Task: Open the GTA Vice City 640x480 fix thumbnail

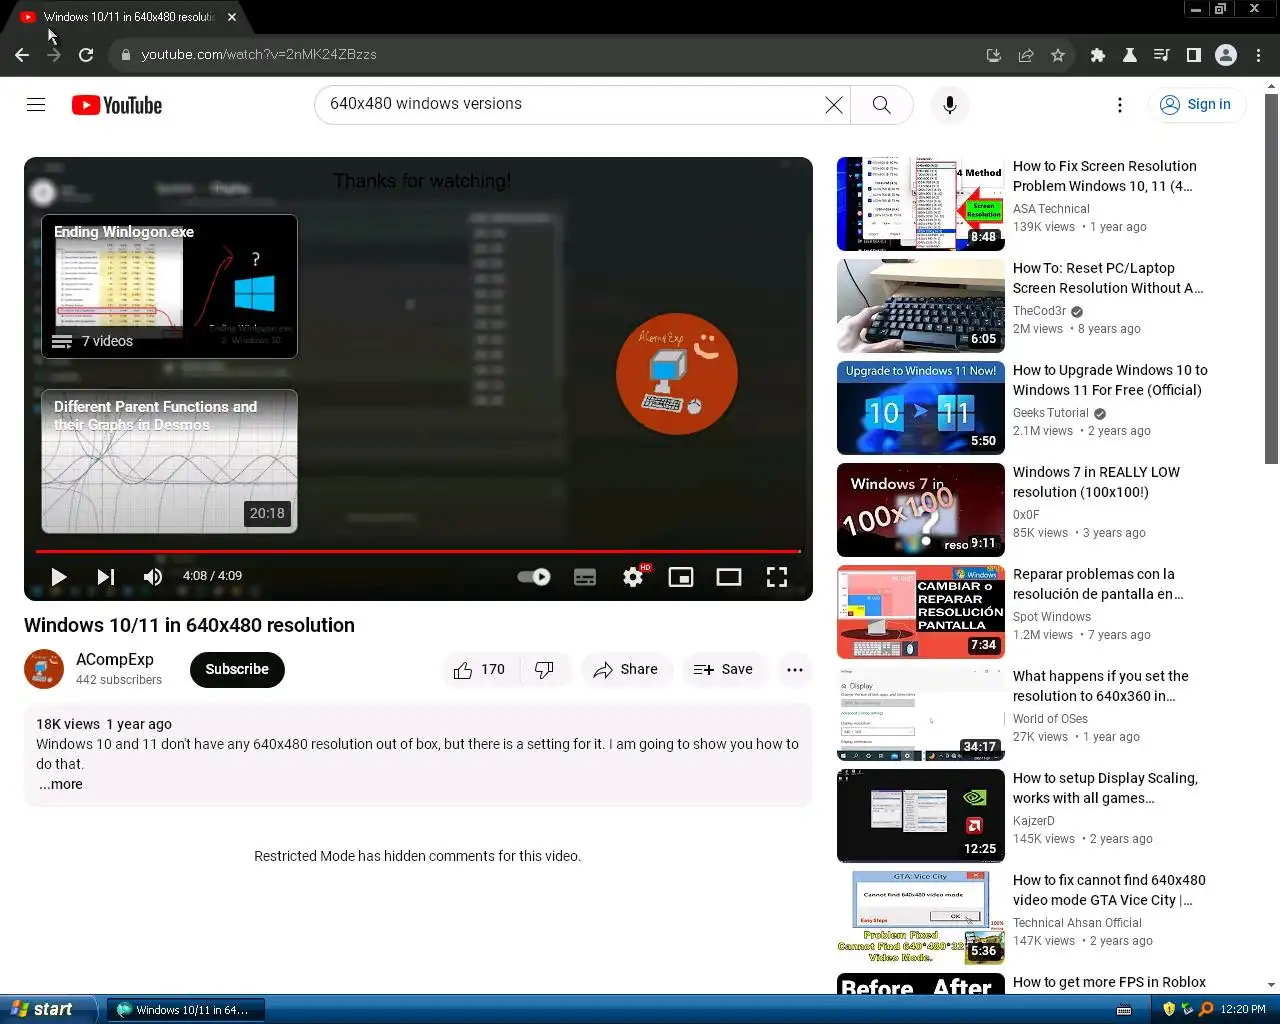Action: click(921, 918)
